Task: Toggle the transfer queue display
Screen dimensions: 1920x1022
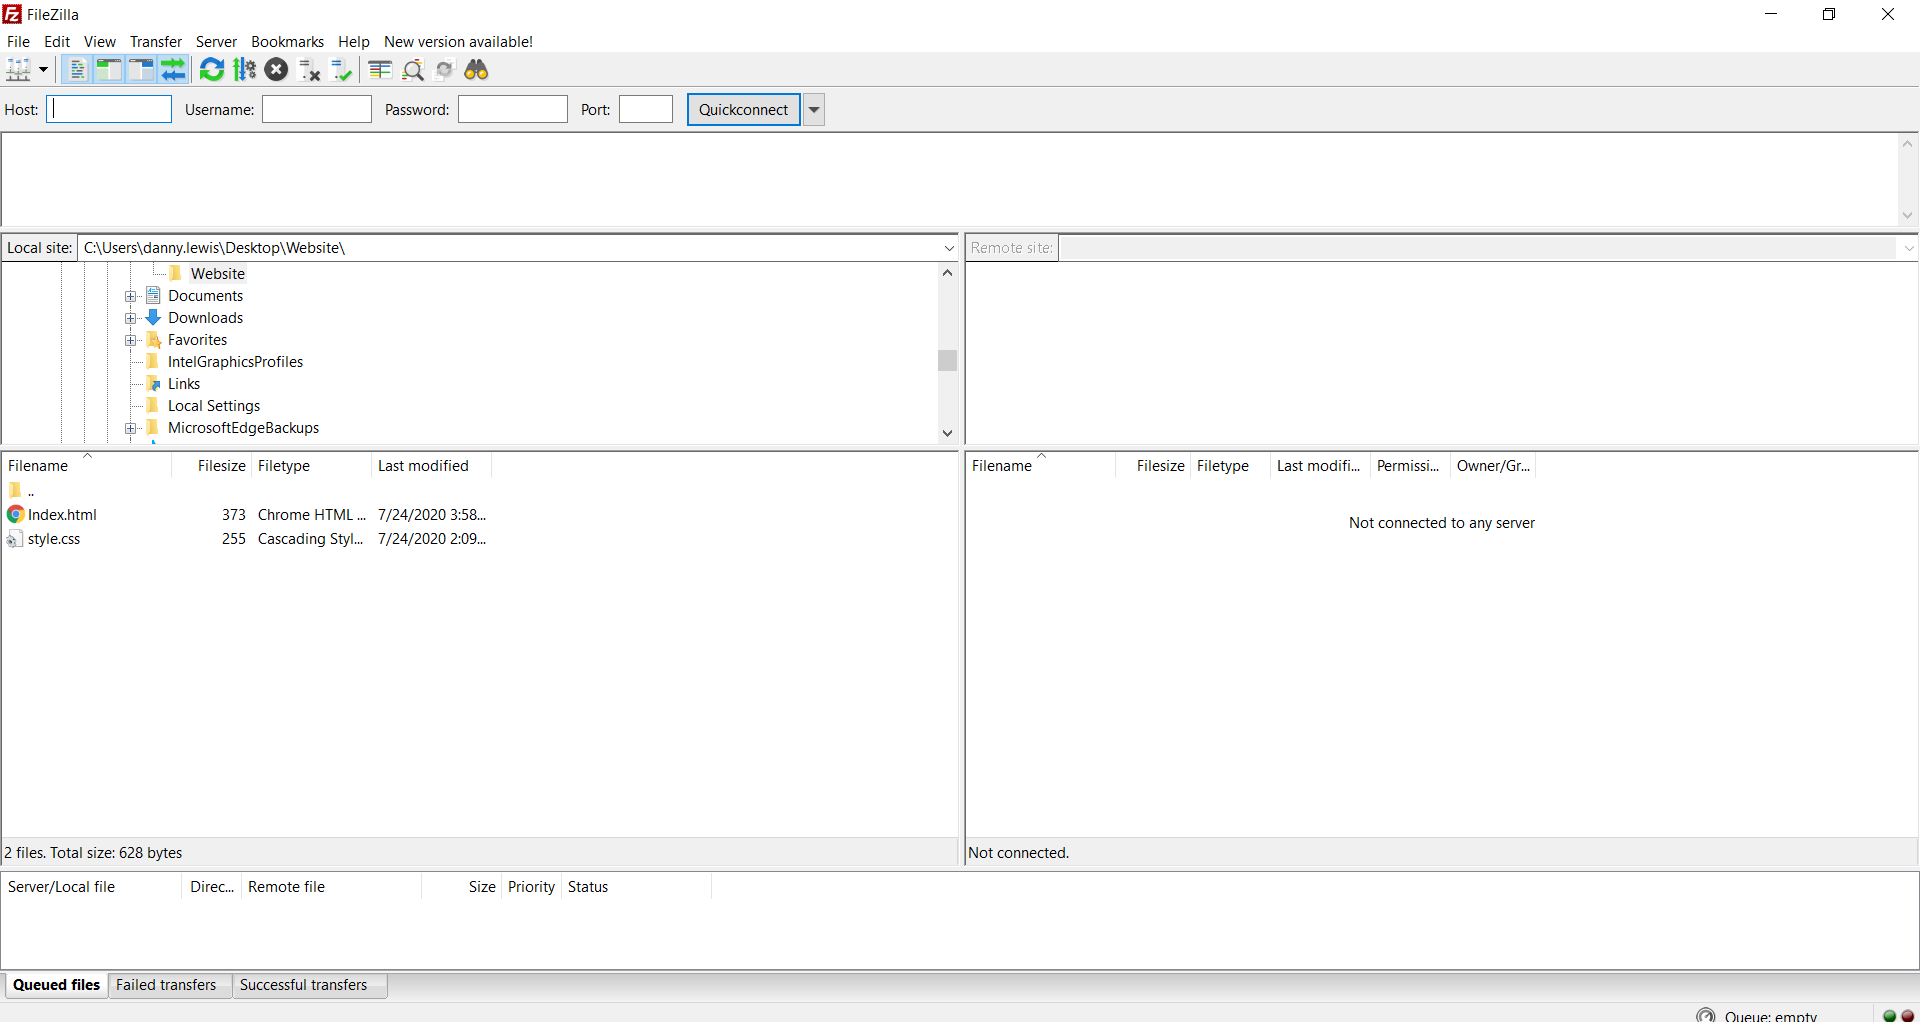Action: click(174, 70)
